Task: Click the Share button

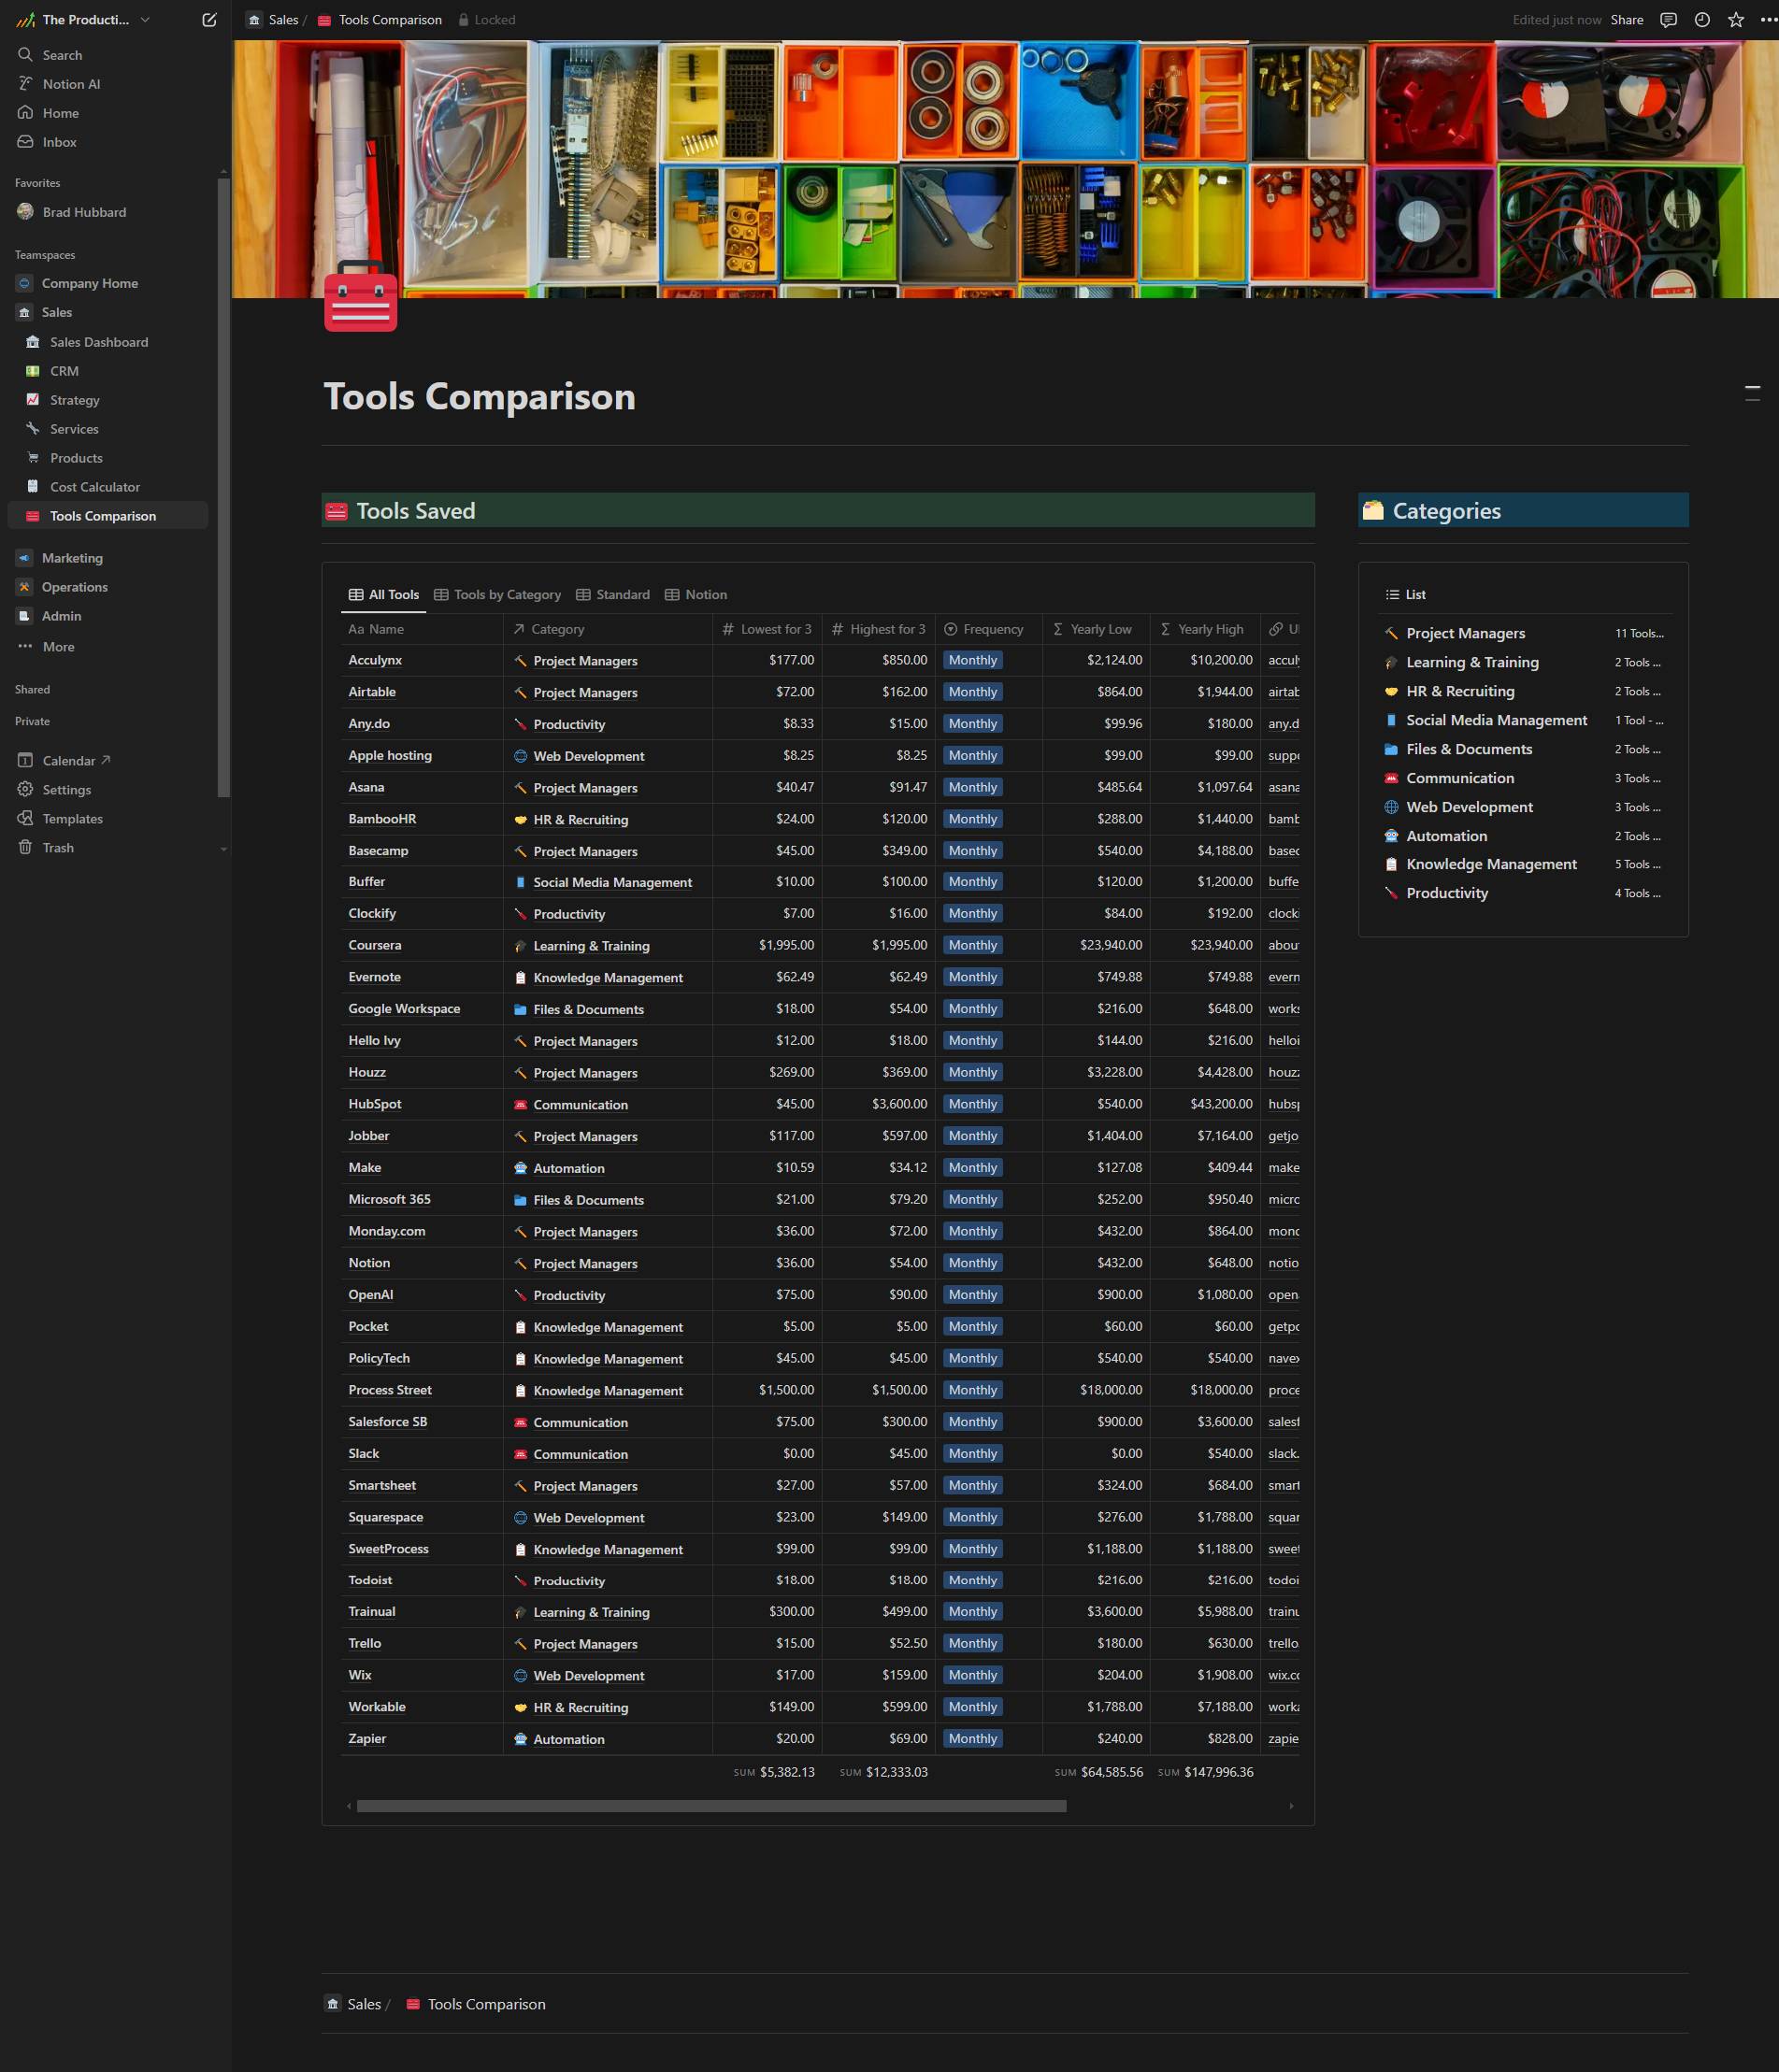Action: [1626, 20]
